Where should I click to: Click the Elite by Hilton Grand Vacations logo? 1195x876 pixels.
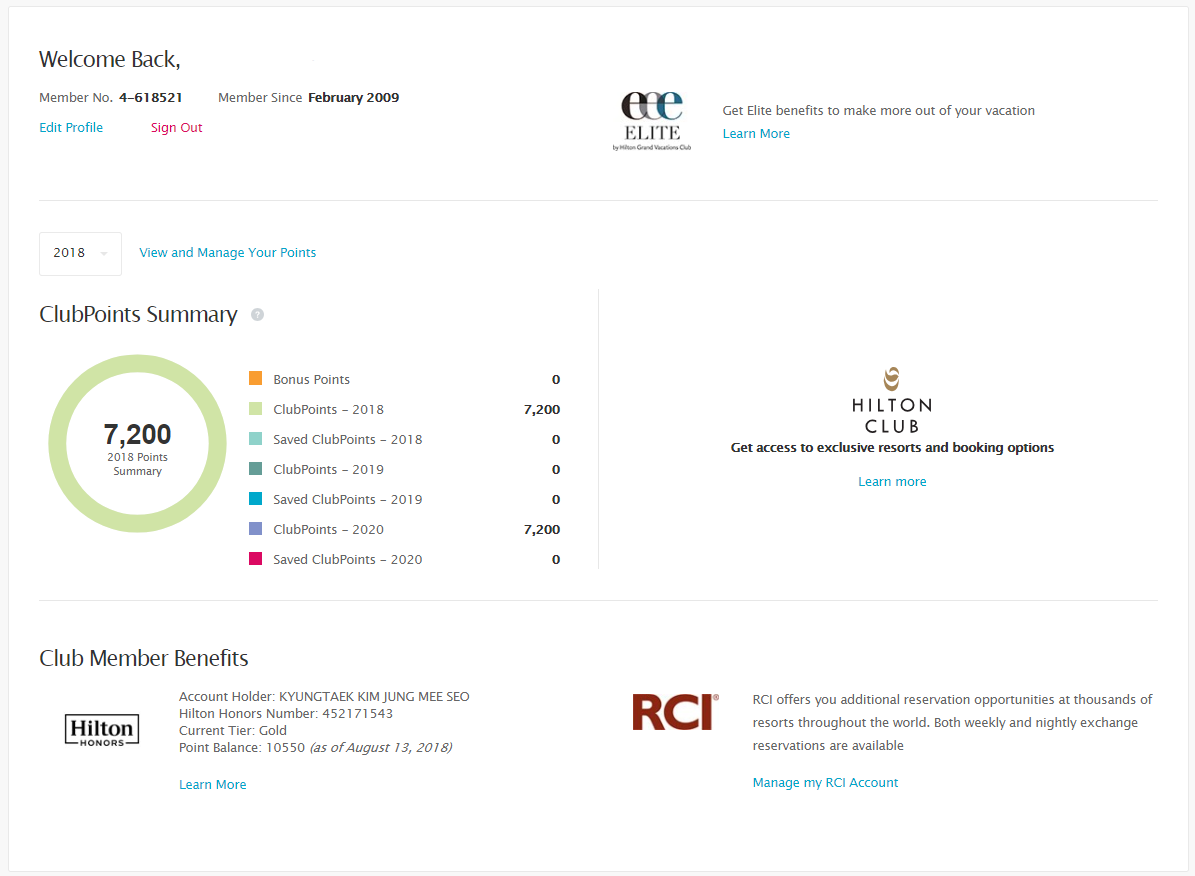coord(652,120)
